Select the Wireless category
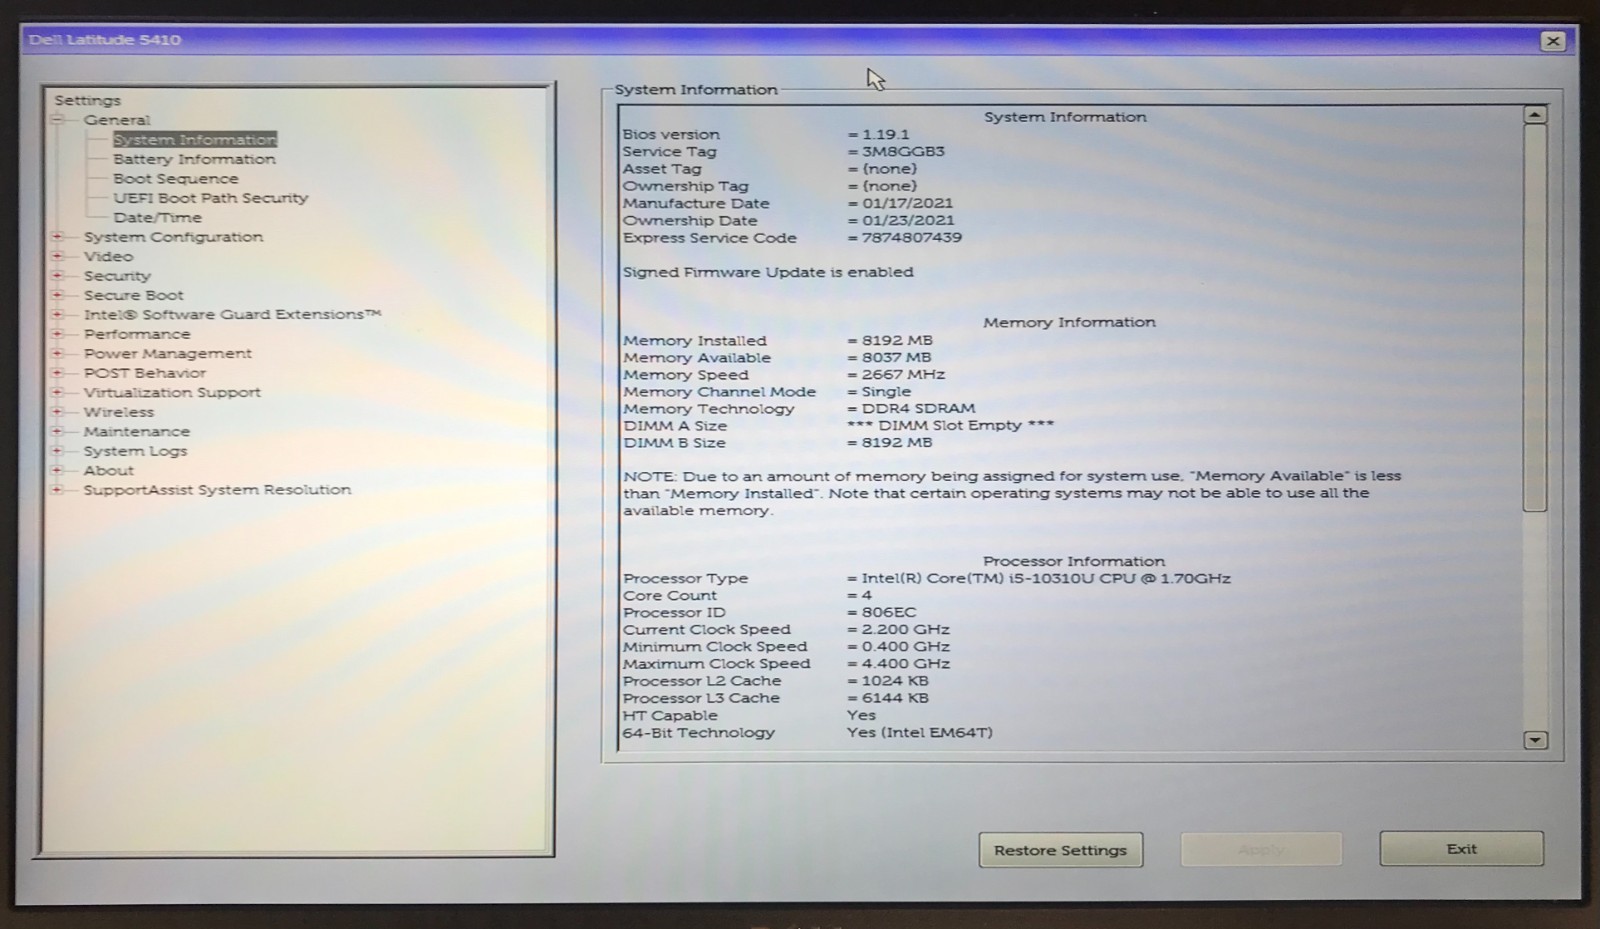The width and height of the screenshot is (1600, 929). pyautogui.click(x=119, y=412)
